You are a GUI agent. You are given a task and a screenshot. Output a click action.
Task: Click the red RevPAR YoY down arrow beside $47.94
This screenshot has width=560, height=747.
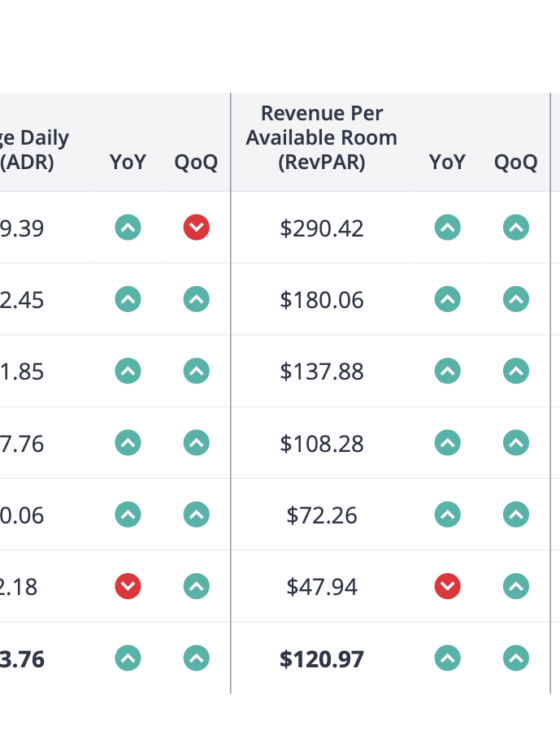pyautogui.click(x=448, y=586)
